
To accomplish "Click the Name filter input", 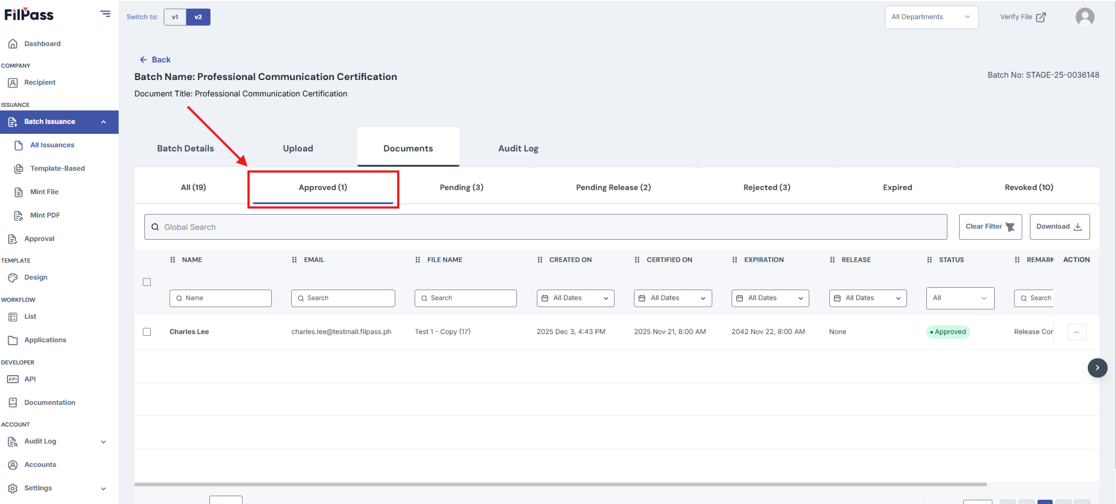I will pos(221,298).
